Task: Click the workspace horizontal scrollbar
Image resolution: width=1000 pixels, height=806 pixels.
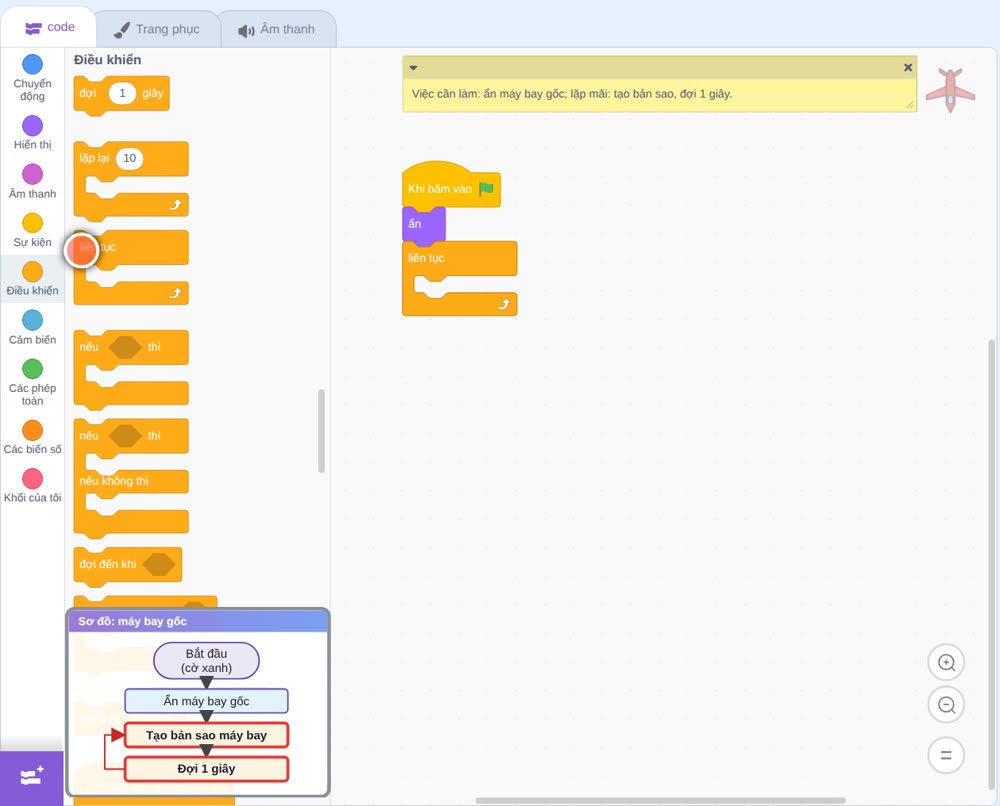Action: [x=661, y=800]
